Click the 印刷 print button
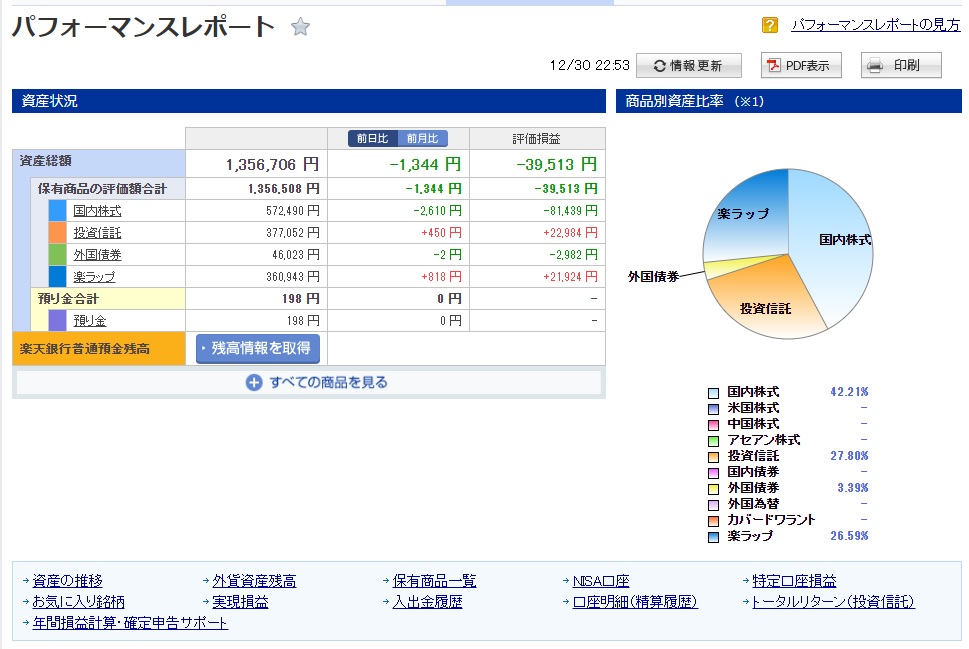969x649 pixels. 901,66
